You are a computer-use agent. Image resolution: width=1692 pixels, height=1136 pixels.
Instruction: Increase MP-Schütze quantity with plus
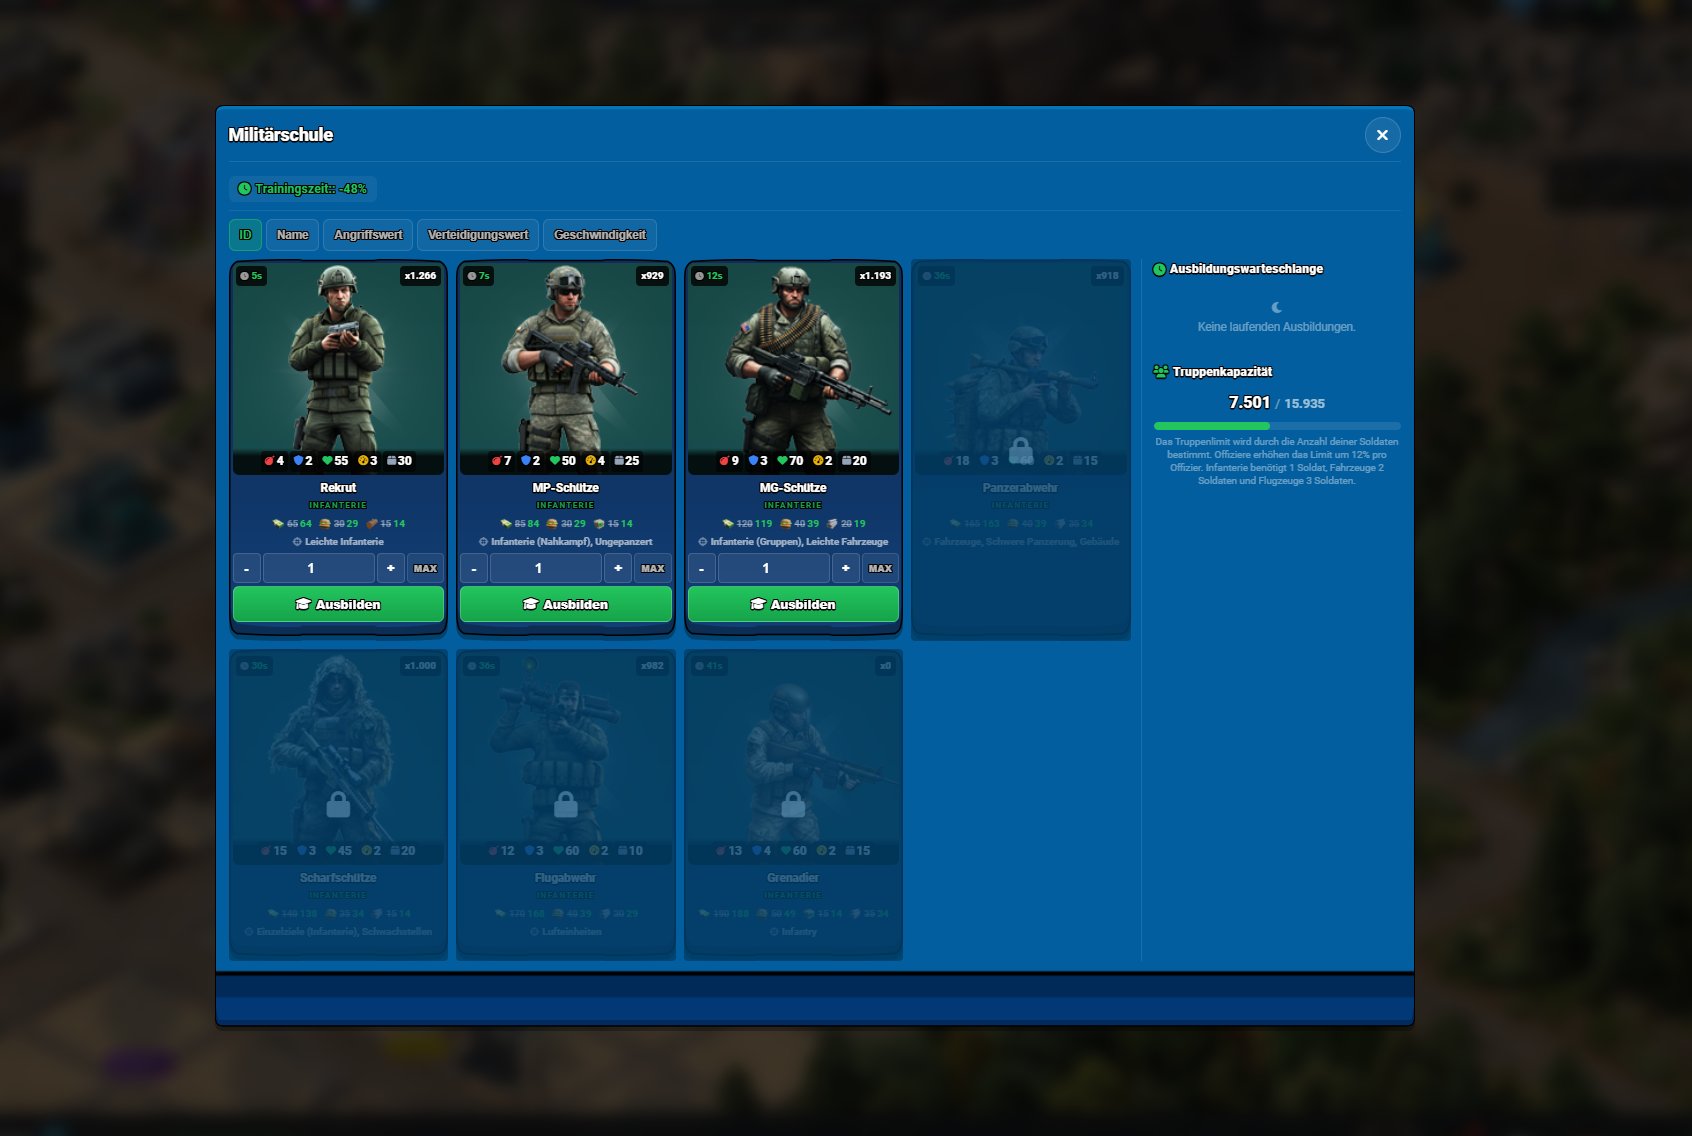coord(618,568)
